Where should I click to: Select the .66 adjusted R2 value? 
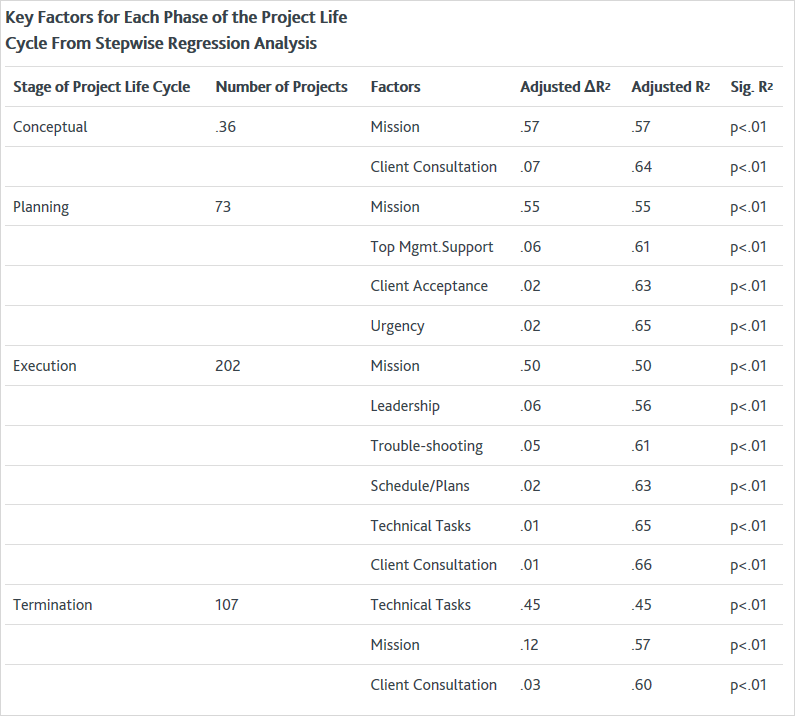click(641, 565)
